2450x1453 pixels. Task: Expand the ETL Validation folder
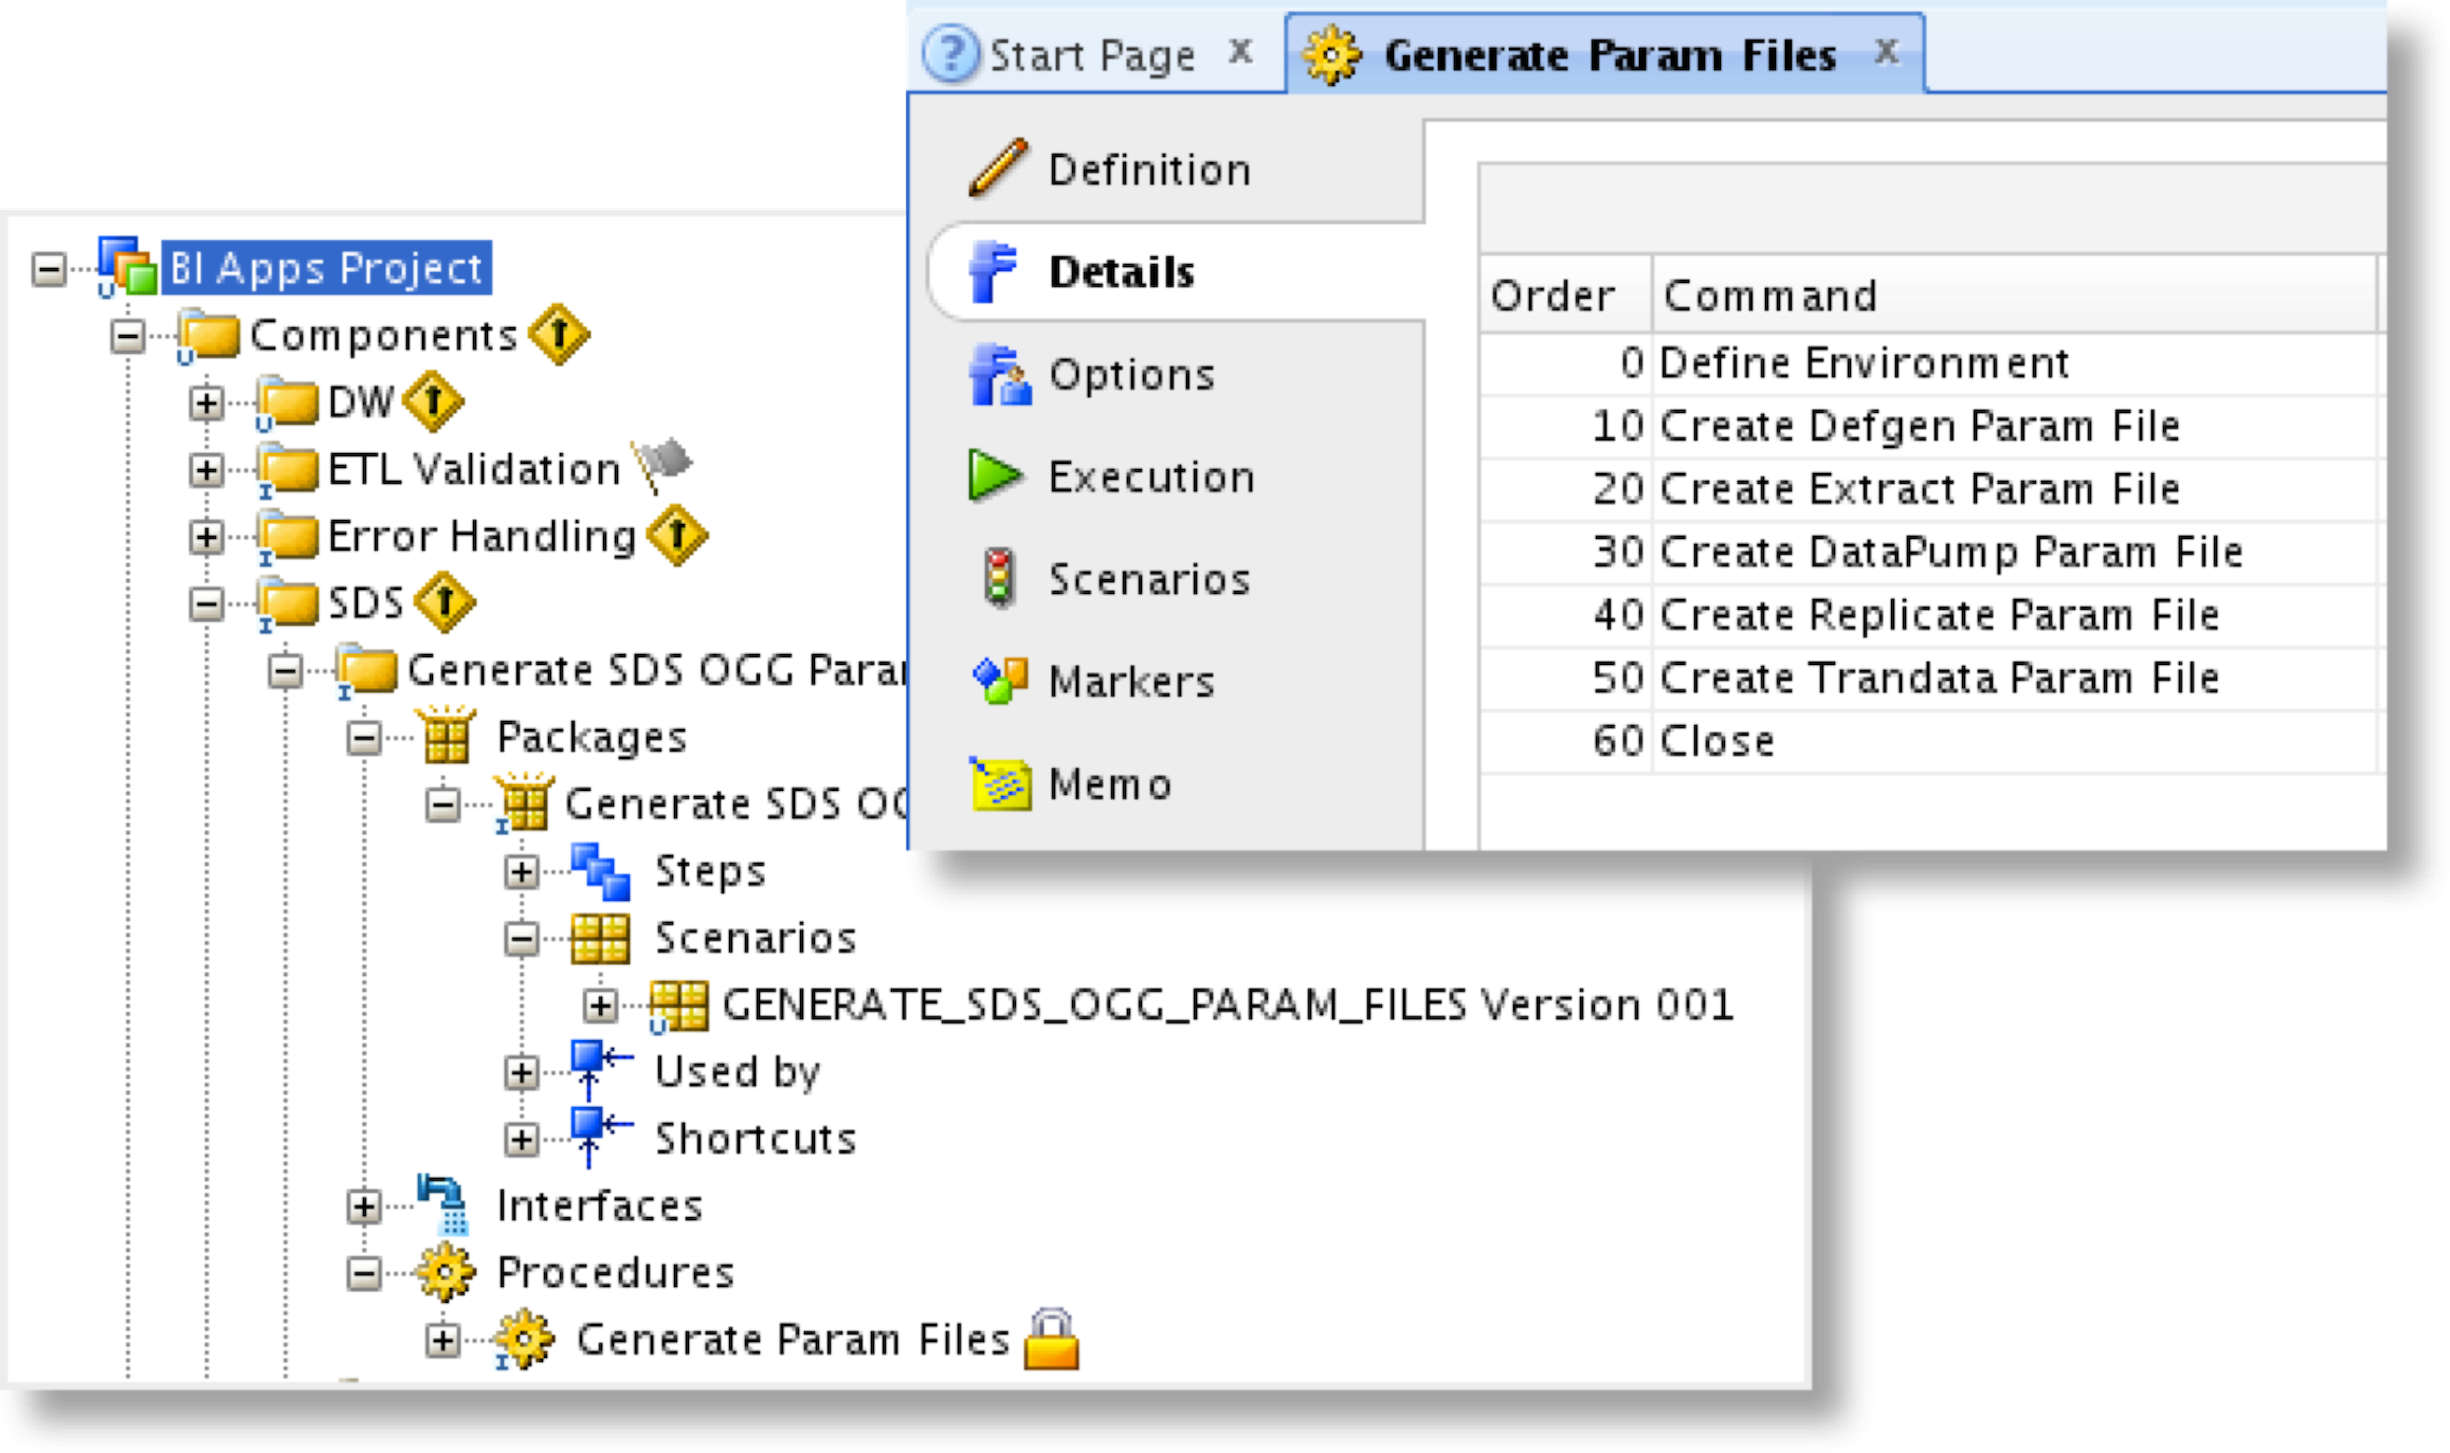pyautogui.click(x=206, y=470)
